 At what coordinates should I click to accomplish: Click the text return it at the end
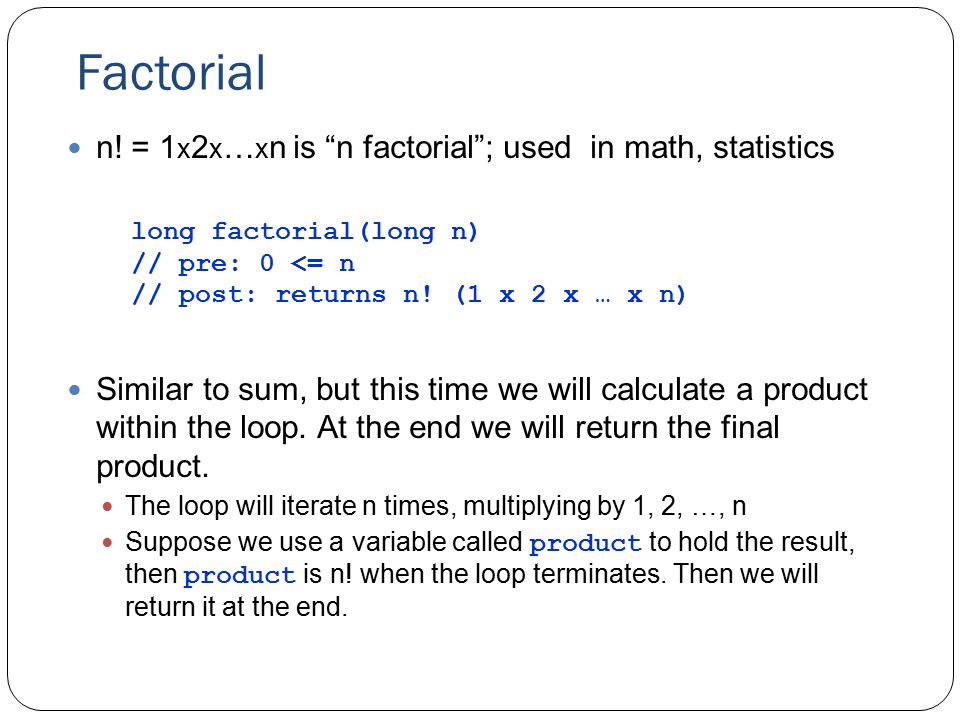(236, 607)
